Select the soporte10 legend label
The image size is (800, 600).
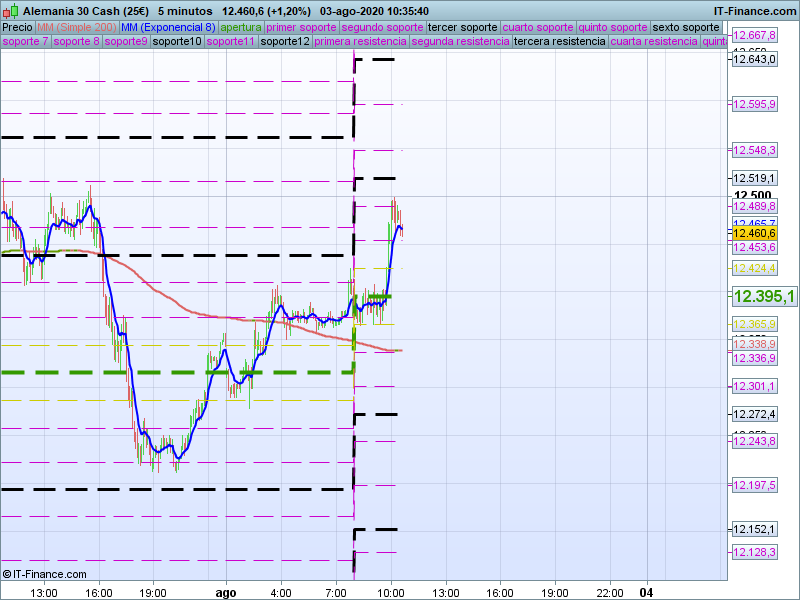177,42
